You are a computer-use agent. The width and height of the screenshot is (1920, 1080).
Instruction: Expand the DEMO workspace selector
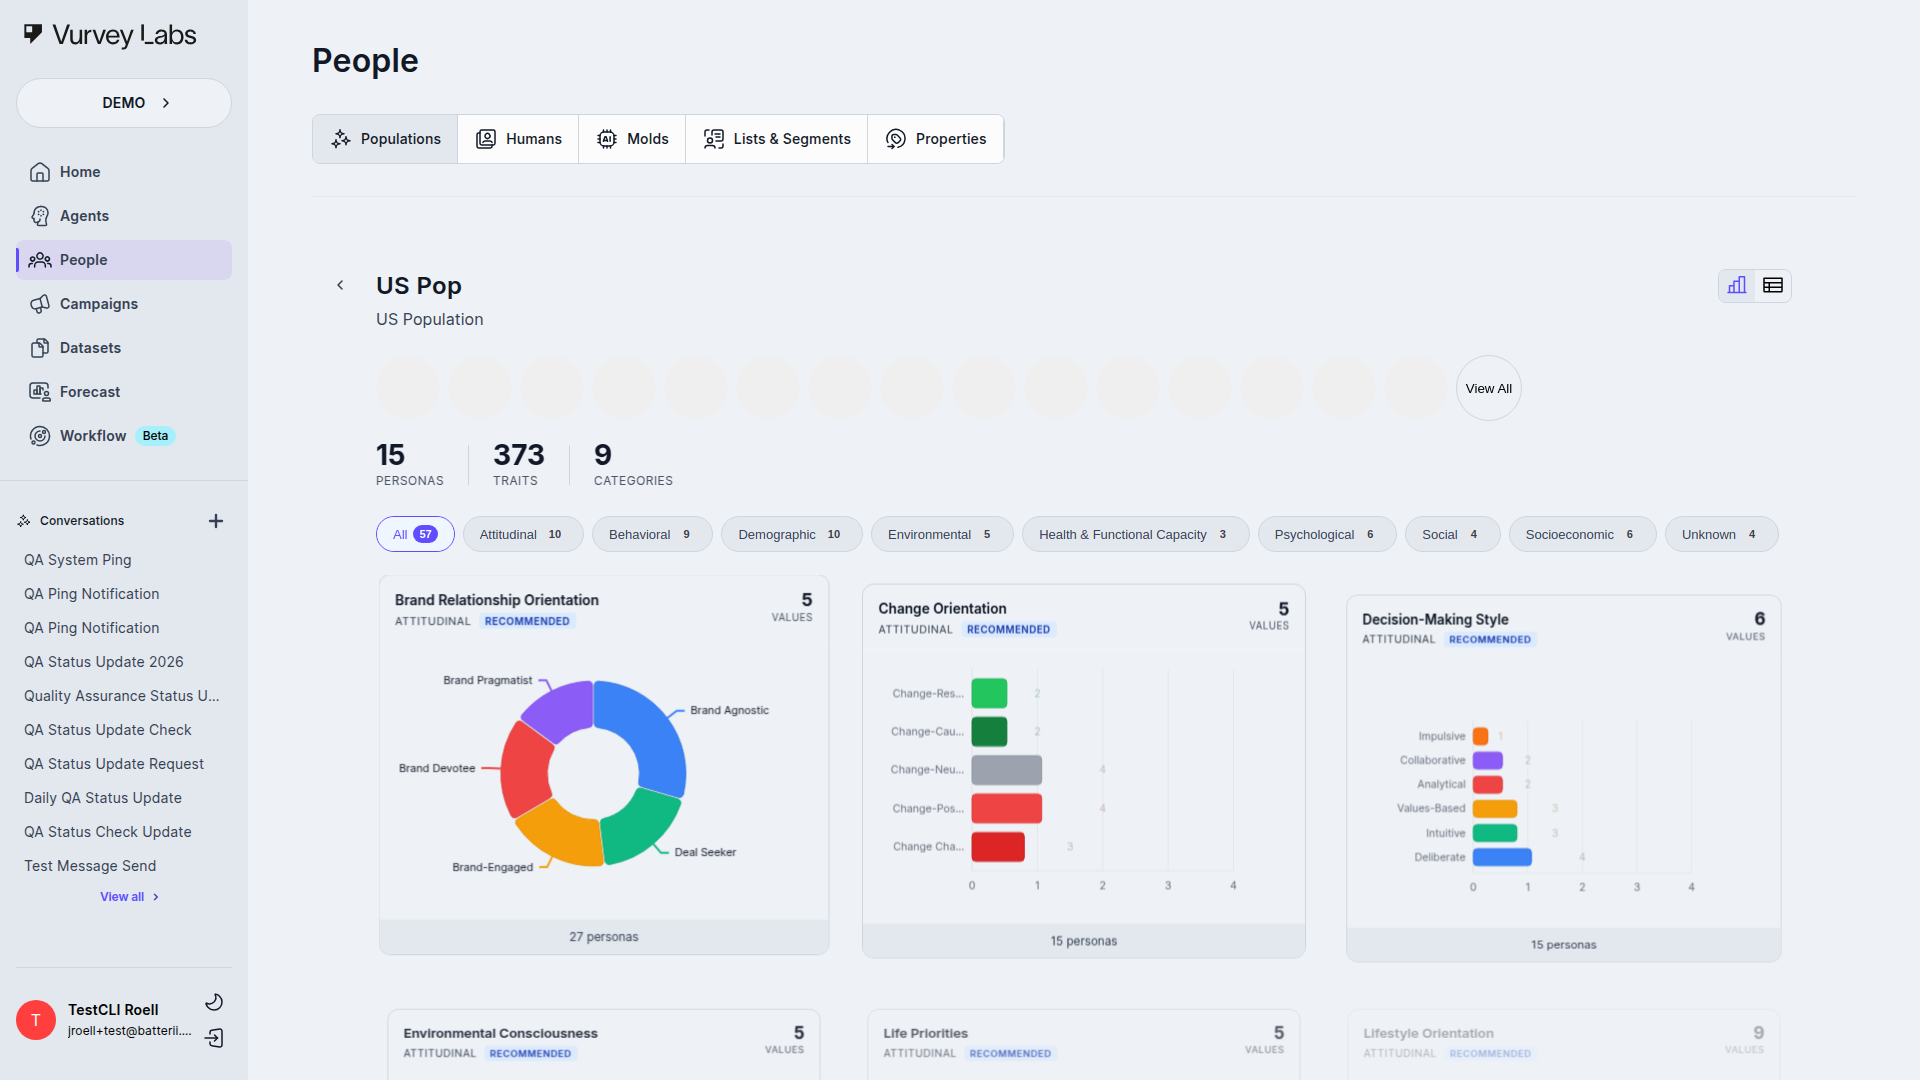(124, 103)
